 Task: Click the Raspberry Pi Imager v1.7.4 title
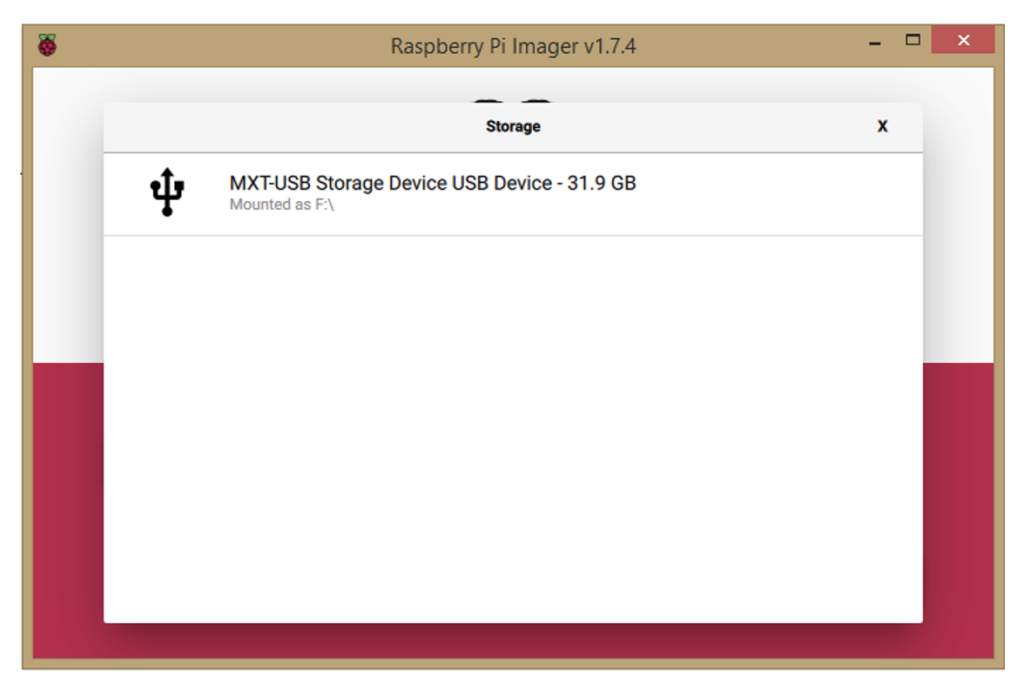[513, 46]
